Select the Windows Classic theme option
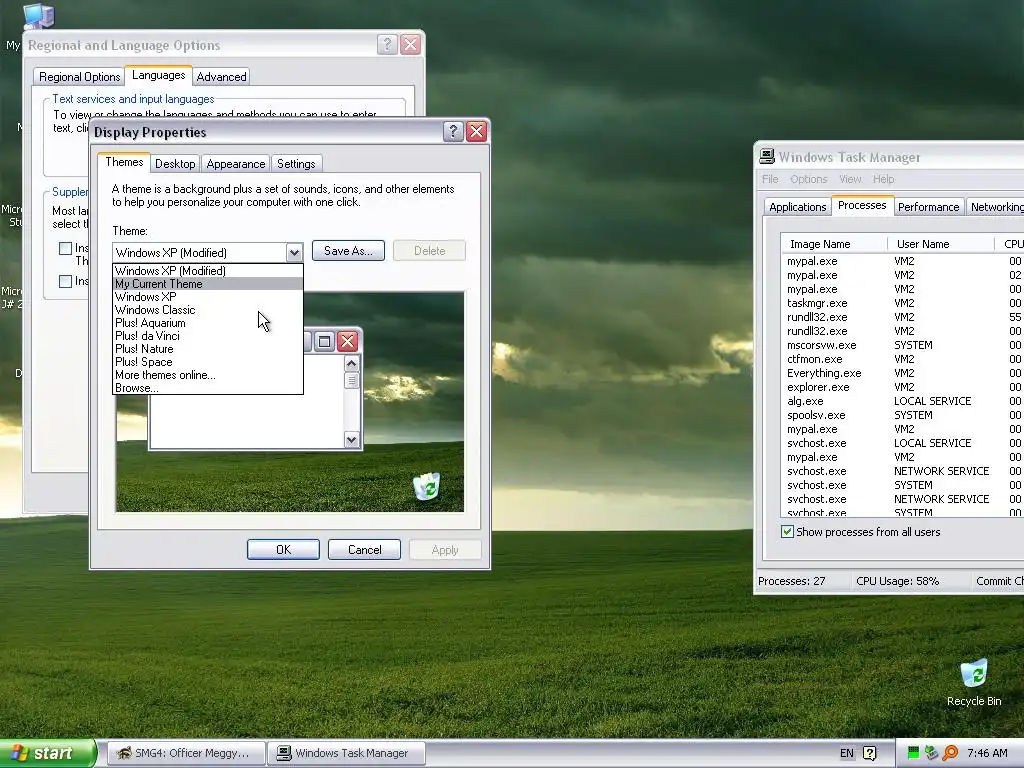The width and height of the screenshot is (1024, 768). 208,310
